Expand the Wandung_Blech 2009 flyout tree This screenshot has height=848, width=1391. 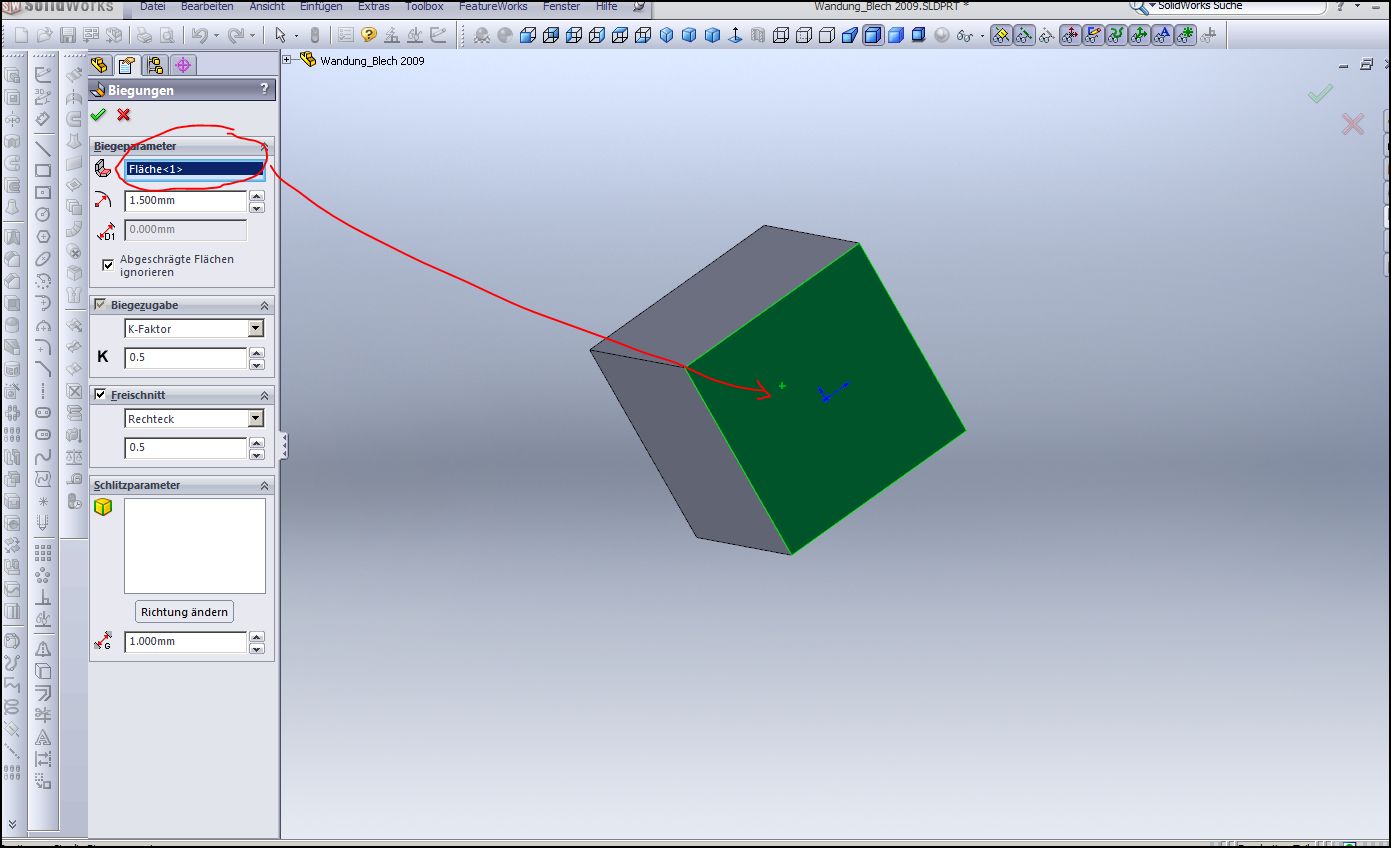coord(288,60)
